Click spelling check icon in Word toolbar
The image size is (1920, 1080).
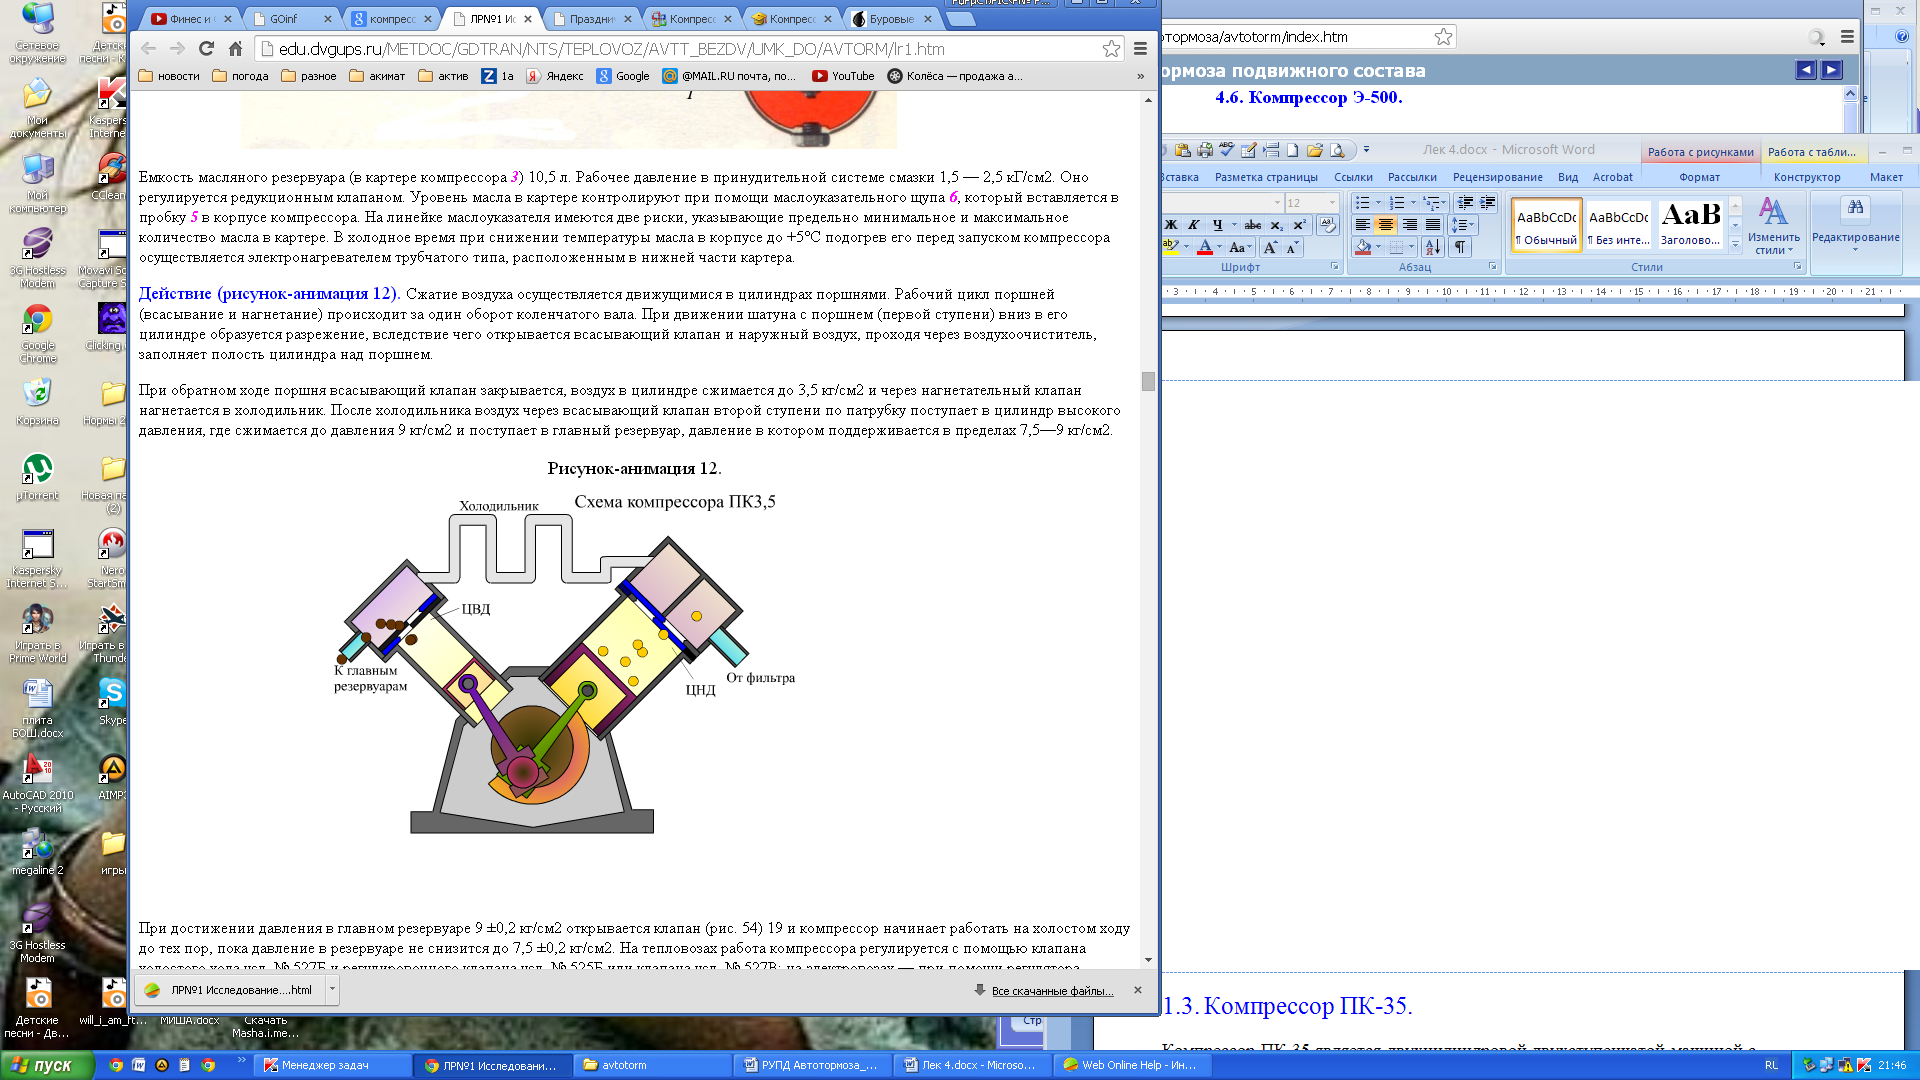coord(1226,149)
